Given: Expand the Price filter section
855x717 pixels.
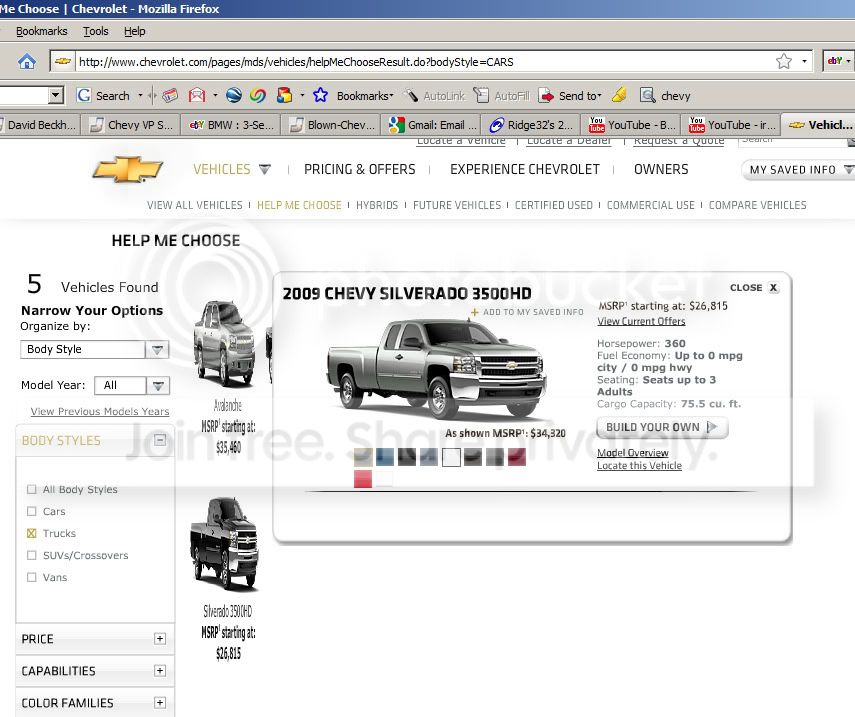Looking at the screenshot, I should (160, 638).
